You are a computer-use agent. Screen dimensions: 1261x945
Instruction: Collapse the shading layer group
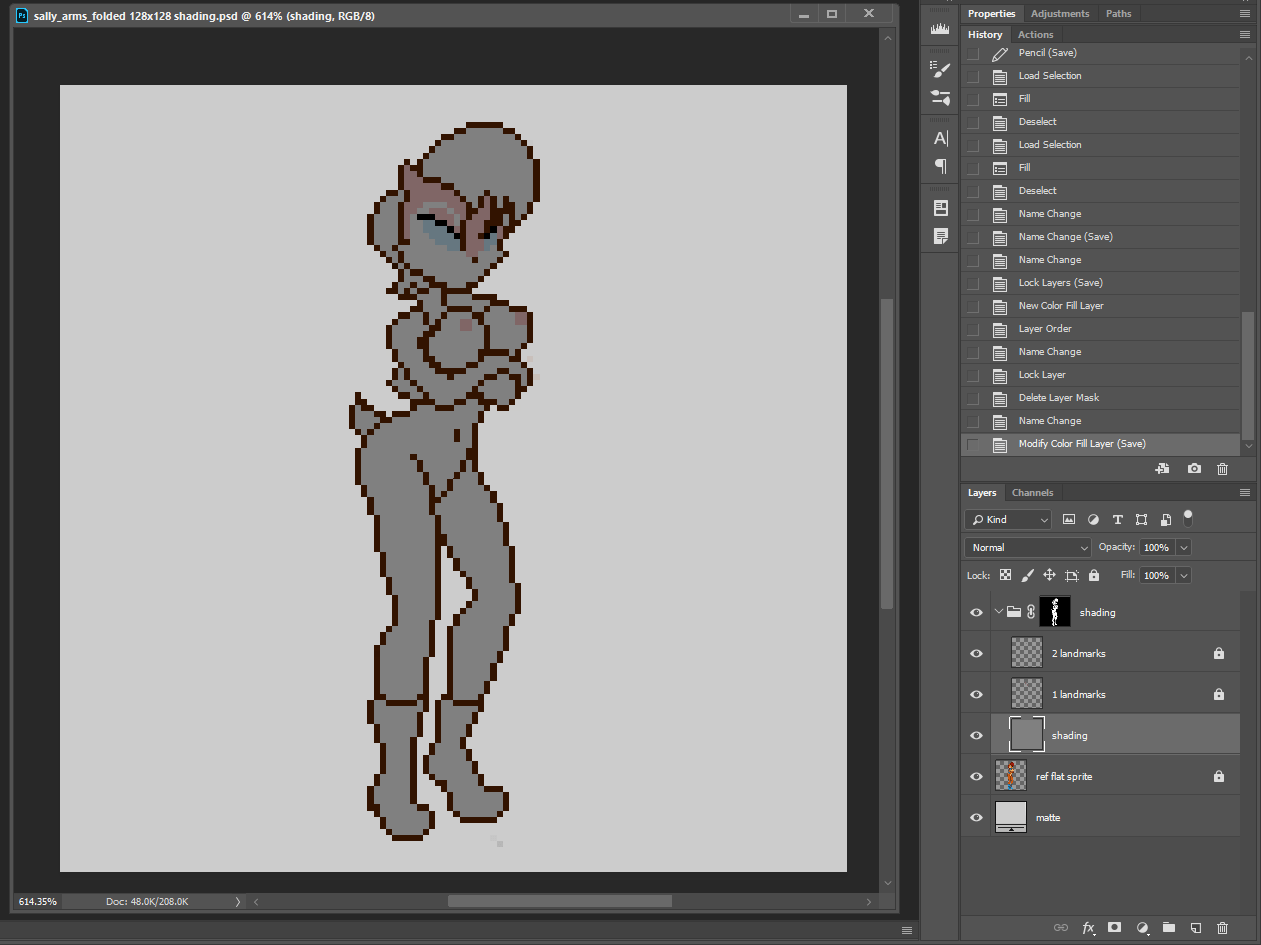tap(998, 612)
